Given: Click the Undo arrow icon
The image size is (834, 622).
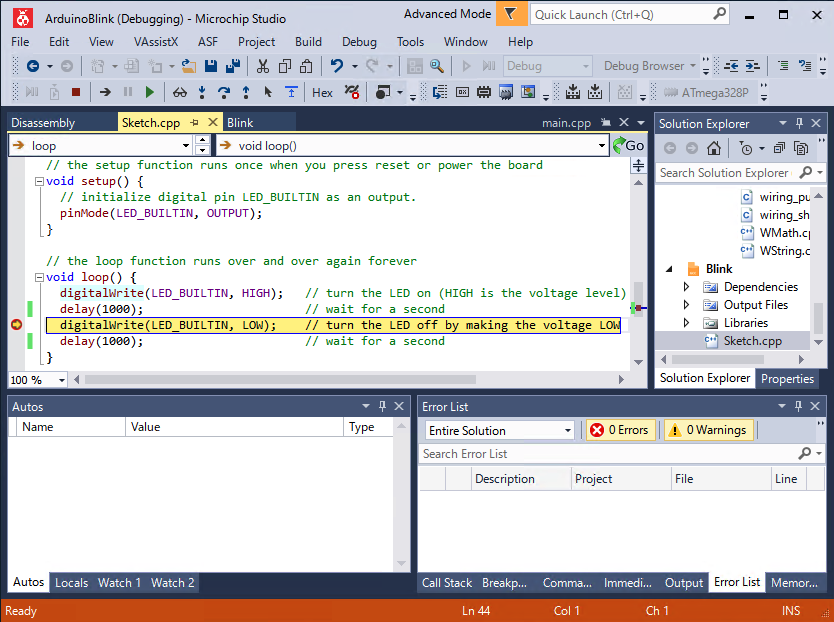Looking at the screenshot, I should pyautogui.click(x=337, y=66).
